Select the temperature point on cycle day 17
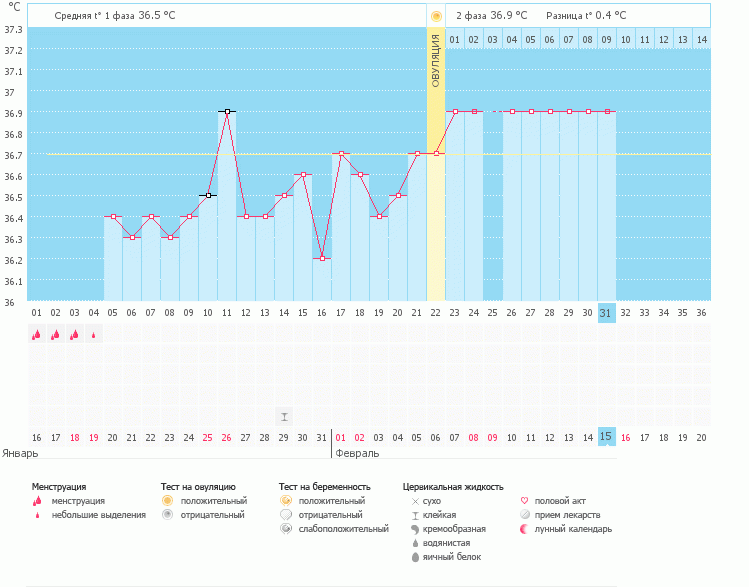The width and height of the screenshot is (749, 587). click(341, 153)
